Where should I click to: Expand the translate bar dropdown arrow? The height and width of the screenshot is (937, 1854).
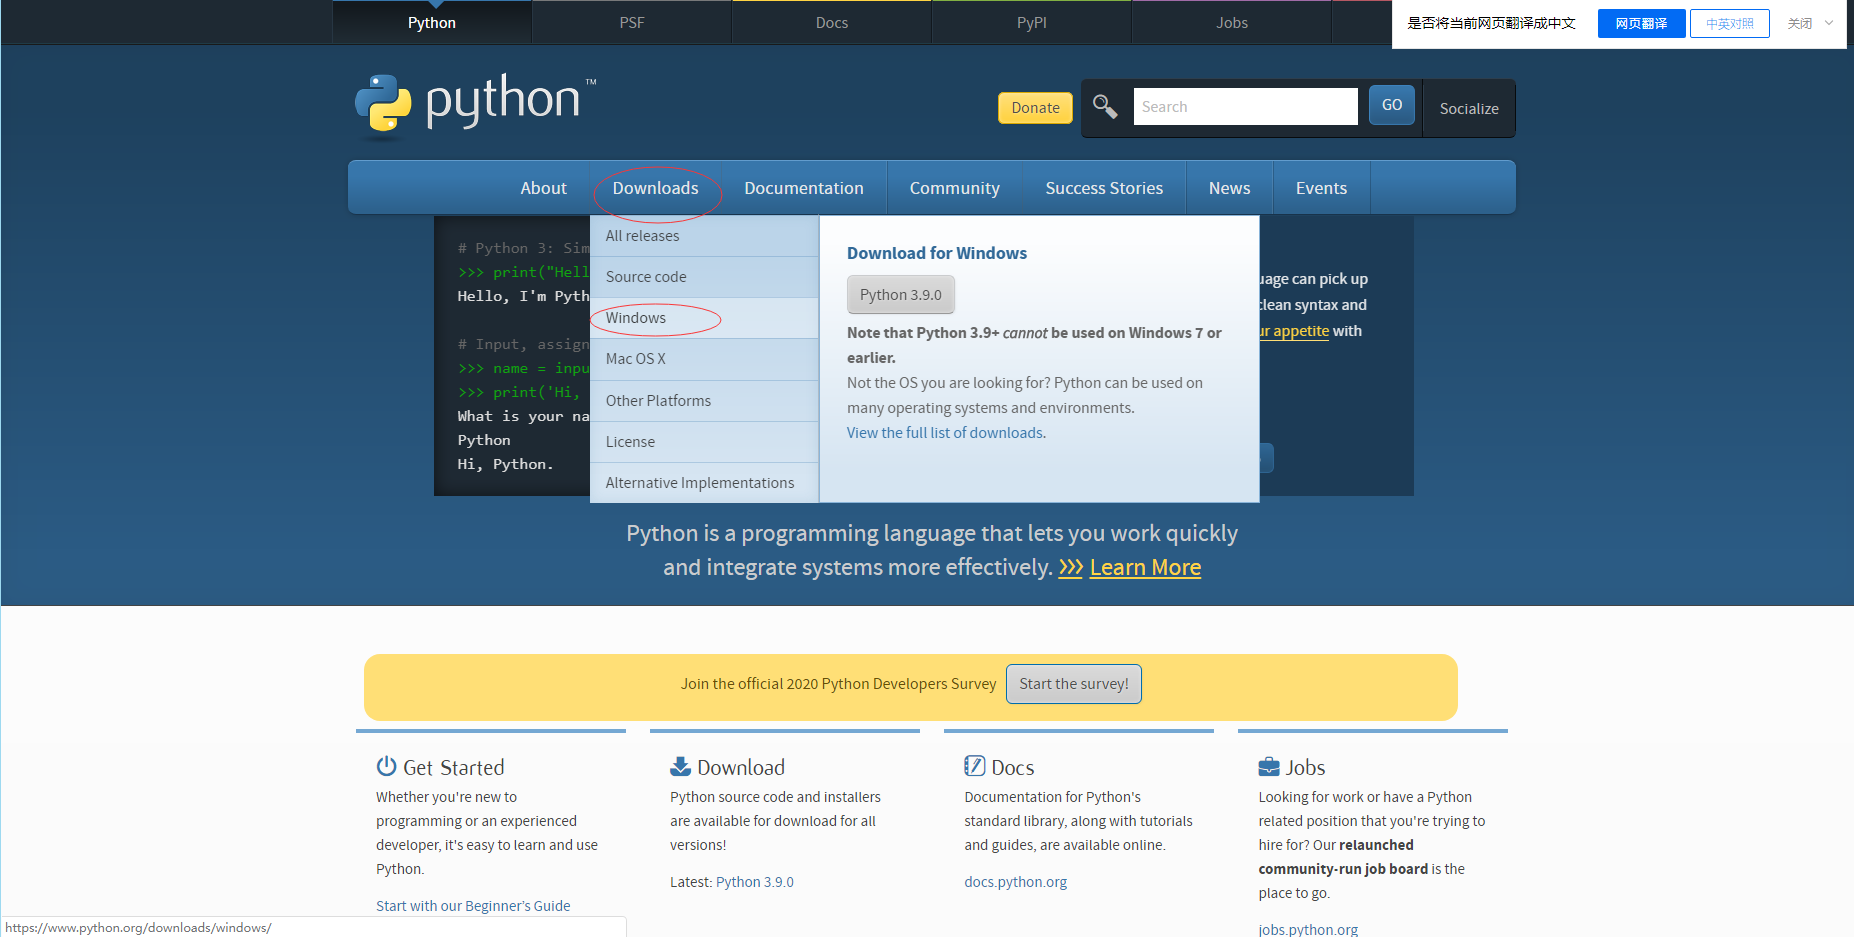(x=1829, y=23)
